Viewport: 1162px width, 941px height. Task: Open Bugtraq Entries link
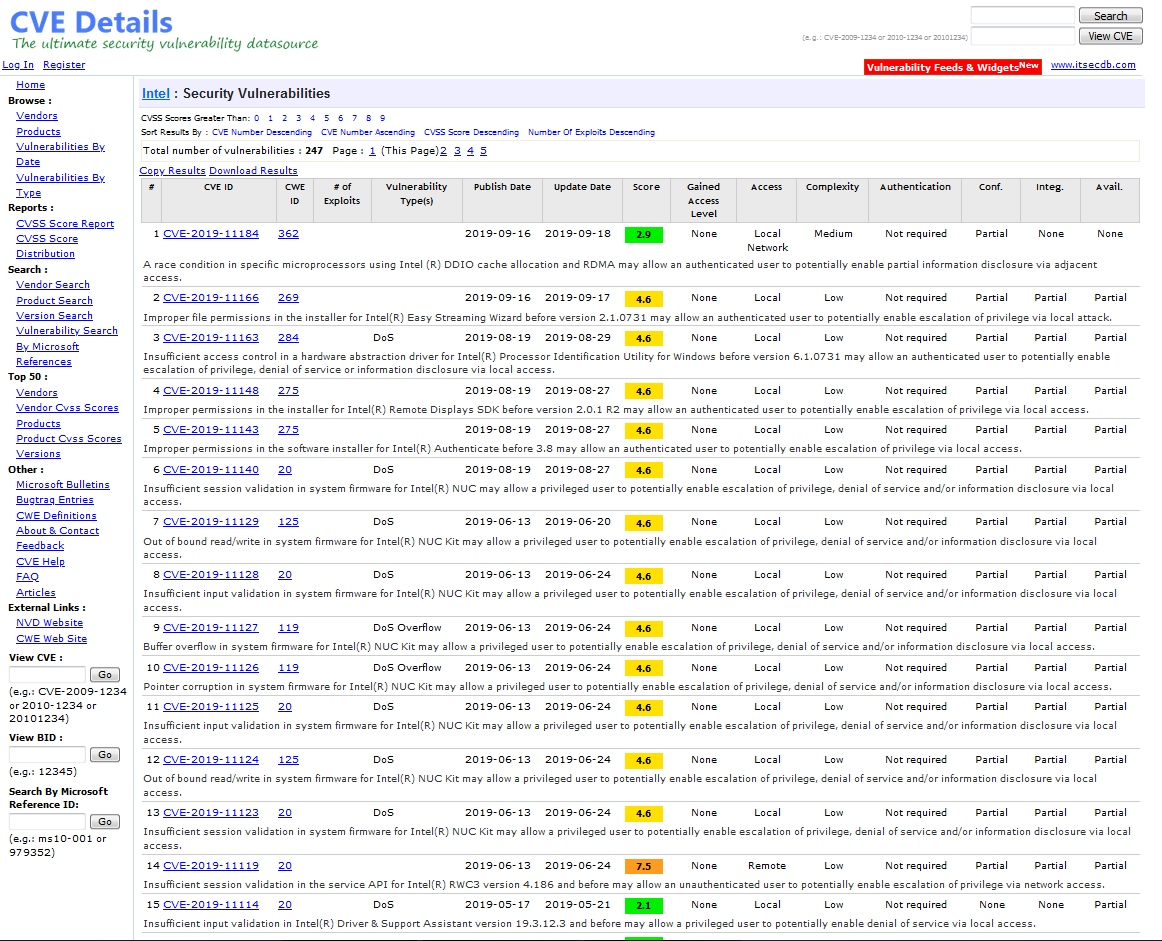tap(55, 499)
